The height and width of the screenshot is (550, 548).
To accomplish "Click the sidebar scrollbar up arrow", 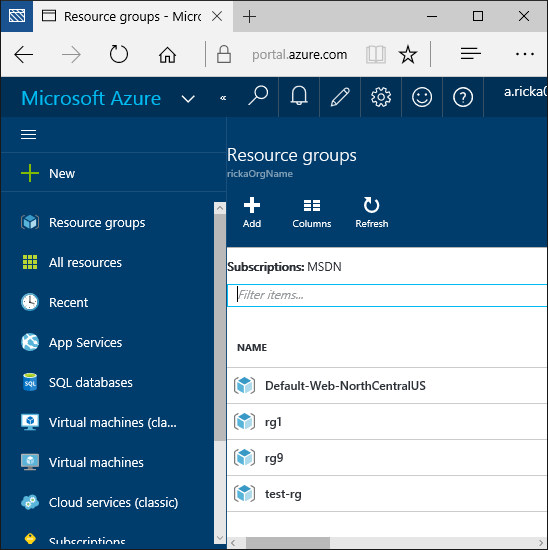I will [220, 208].
